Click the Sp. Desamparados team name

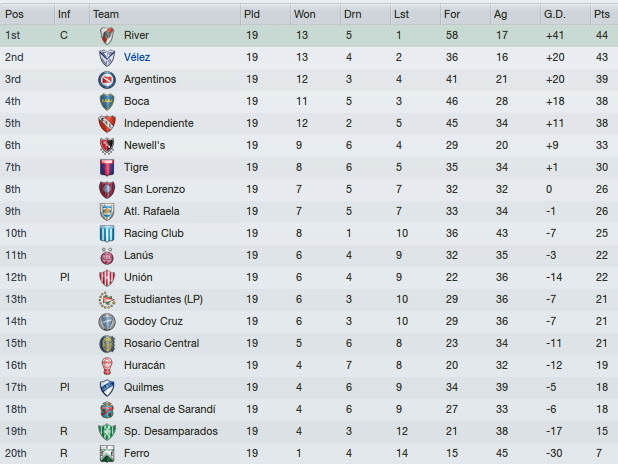tap(171, 431)
